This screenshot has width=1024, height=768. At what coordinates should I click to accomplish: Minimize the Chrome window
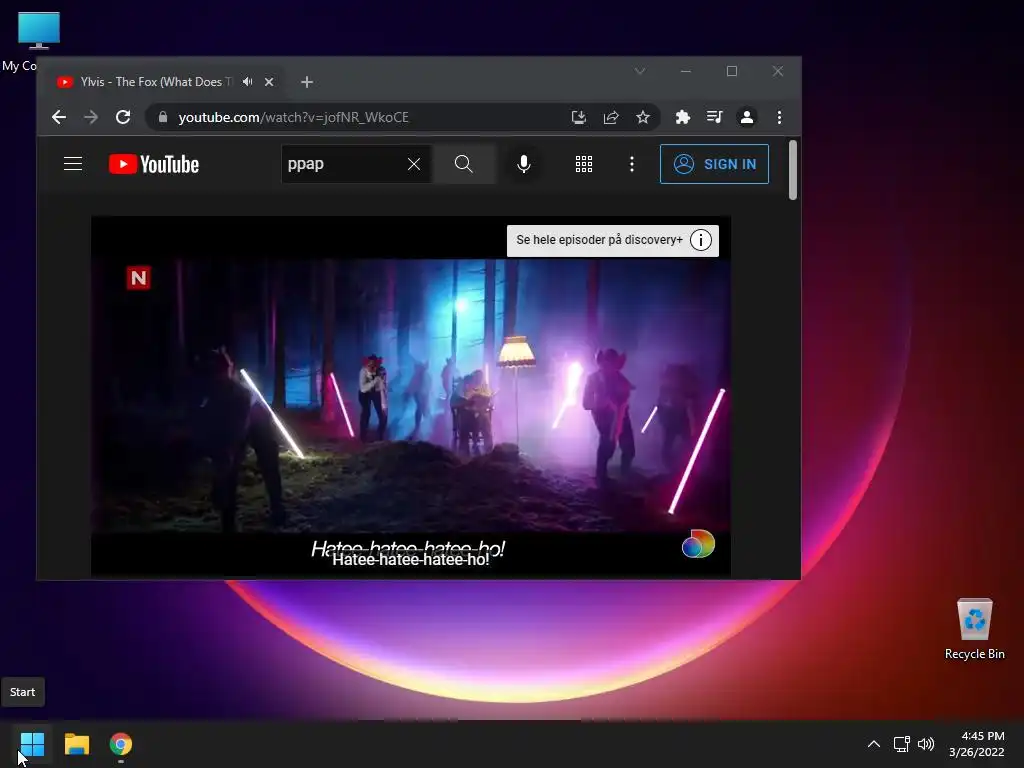click(x=686, y=71)
